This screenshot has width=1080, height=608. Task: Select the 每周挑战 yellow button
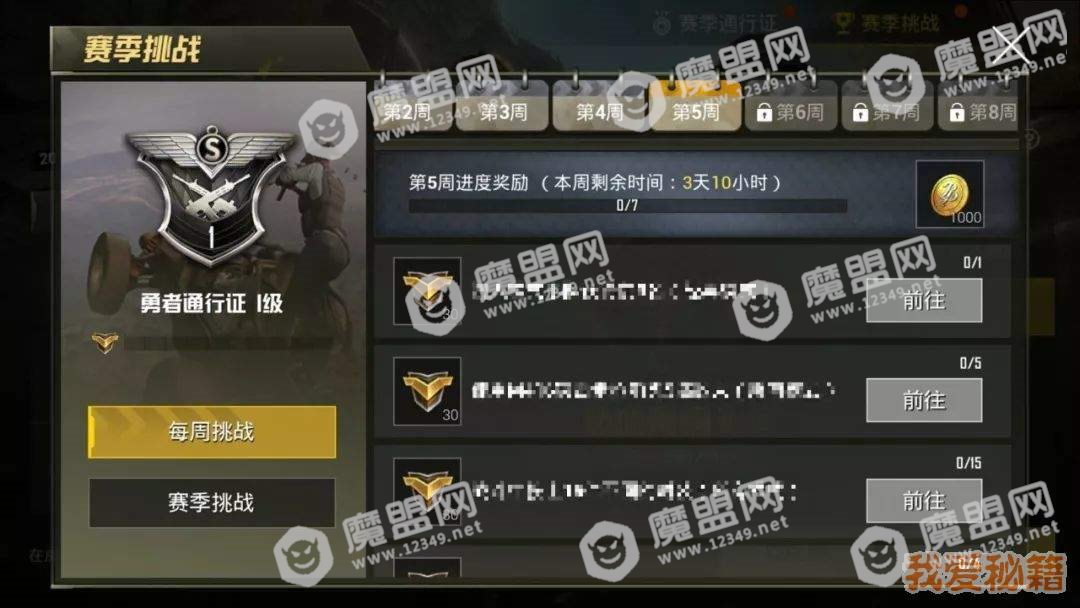(x=212, y=432)
